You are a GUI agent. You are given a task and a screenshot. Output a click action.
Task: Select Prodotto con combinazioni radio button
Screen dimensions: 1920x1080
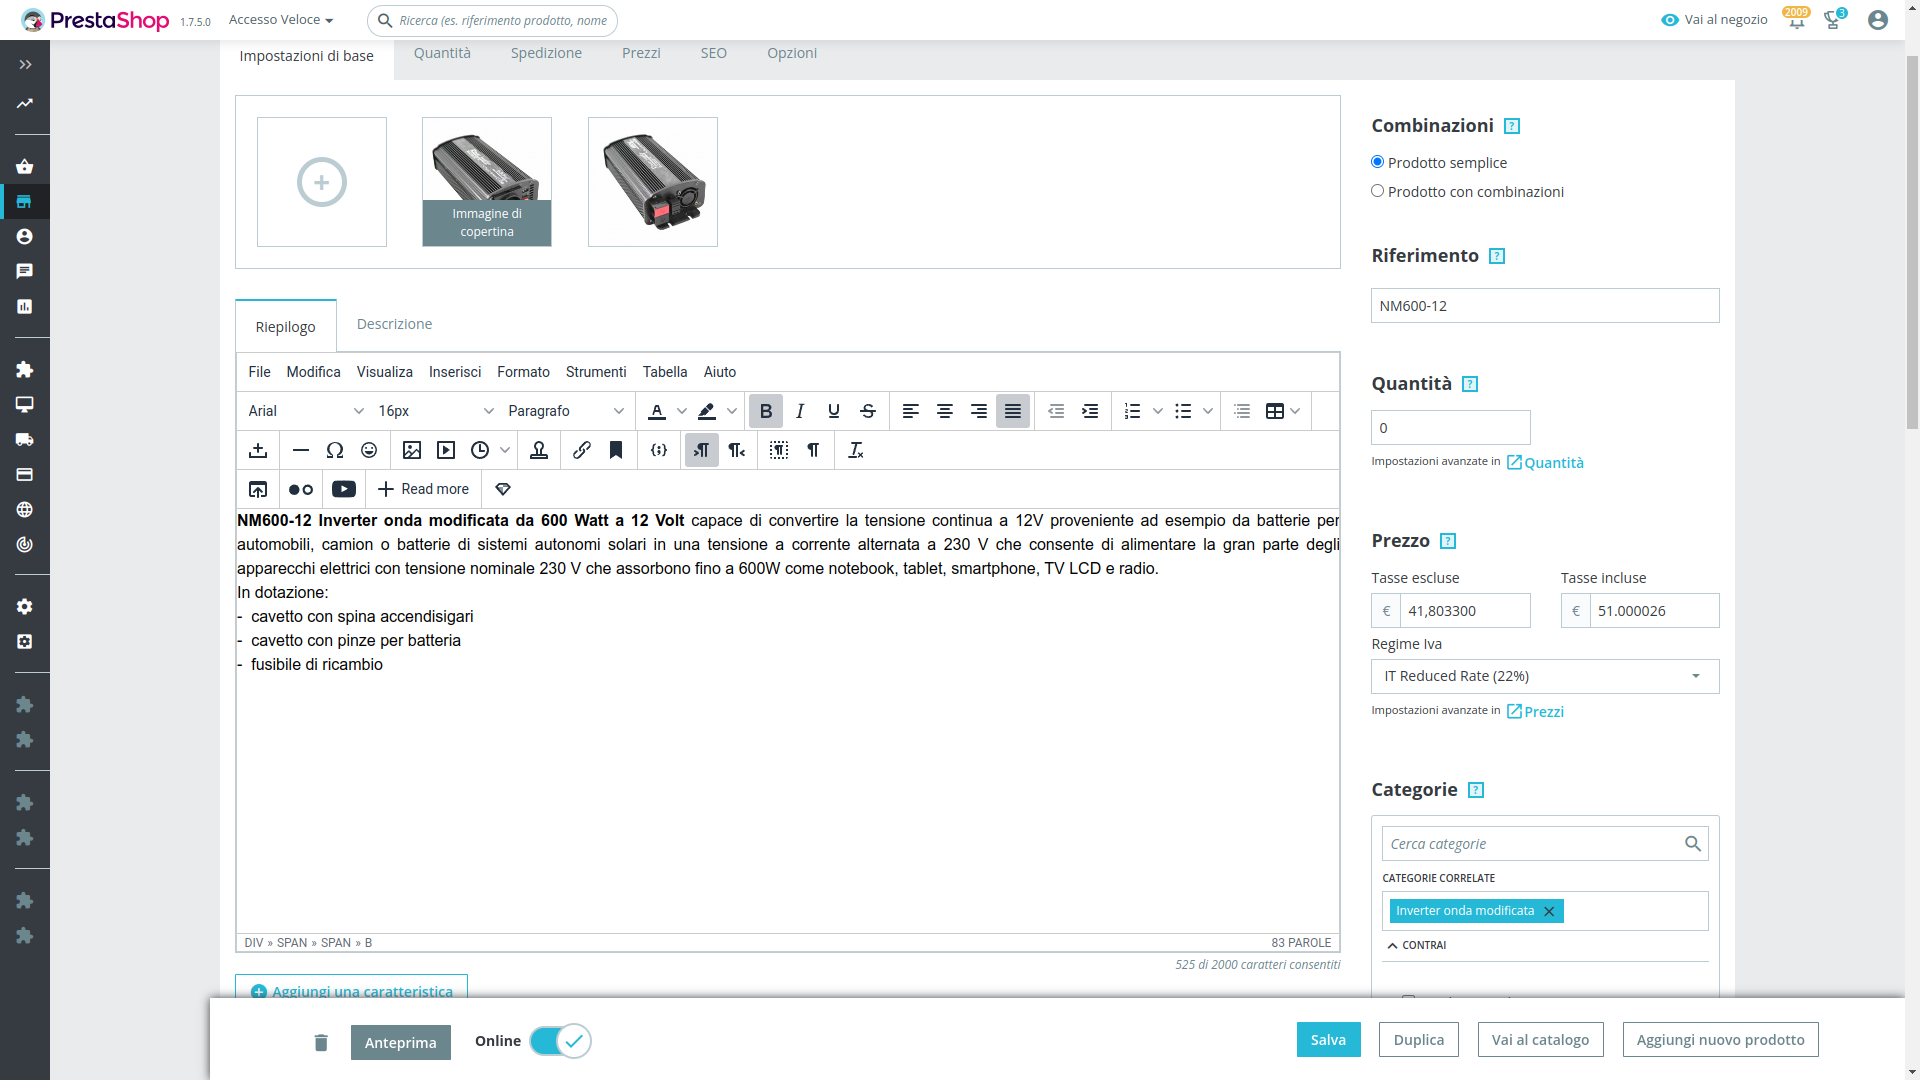tap(1377, 191)
